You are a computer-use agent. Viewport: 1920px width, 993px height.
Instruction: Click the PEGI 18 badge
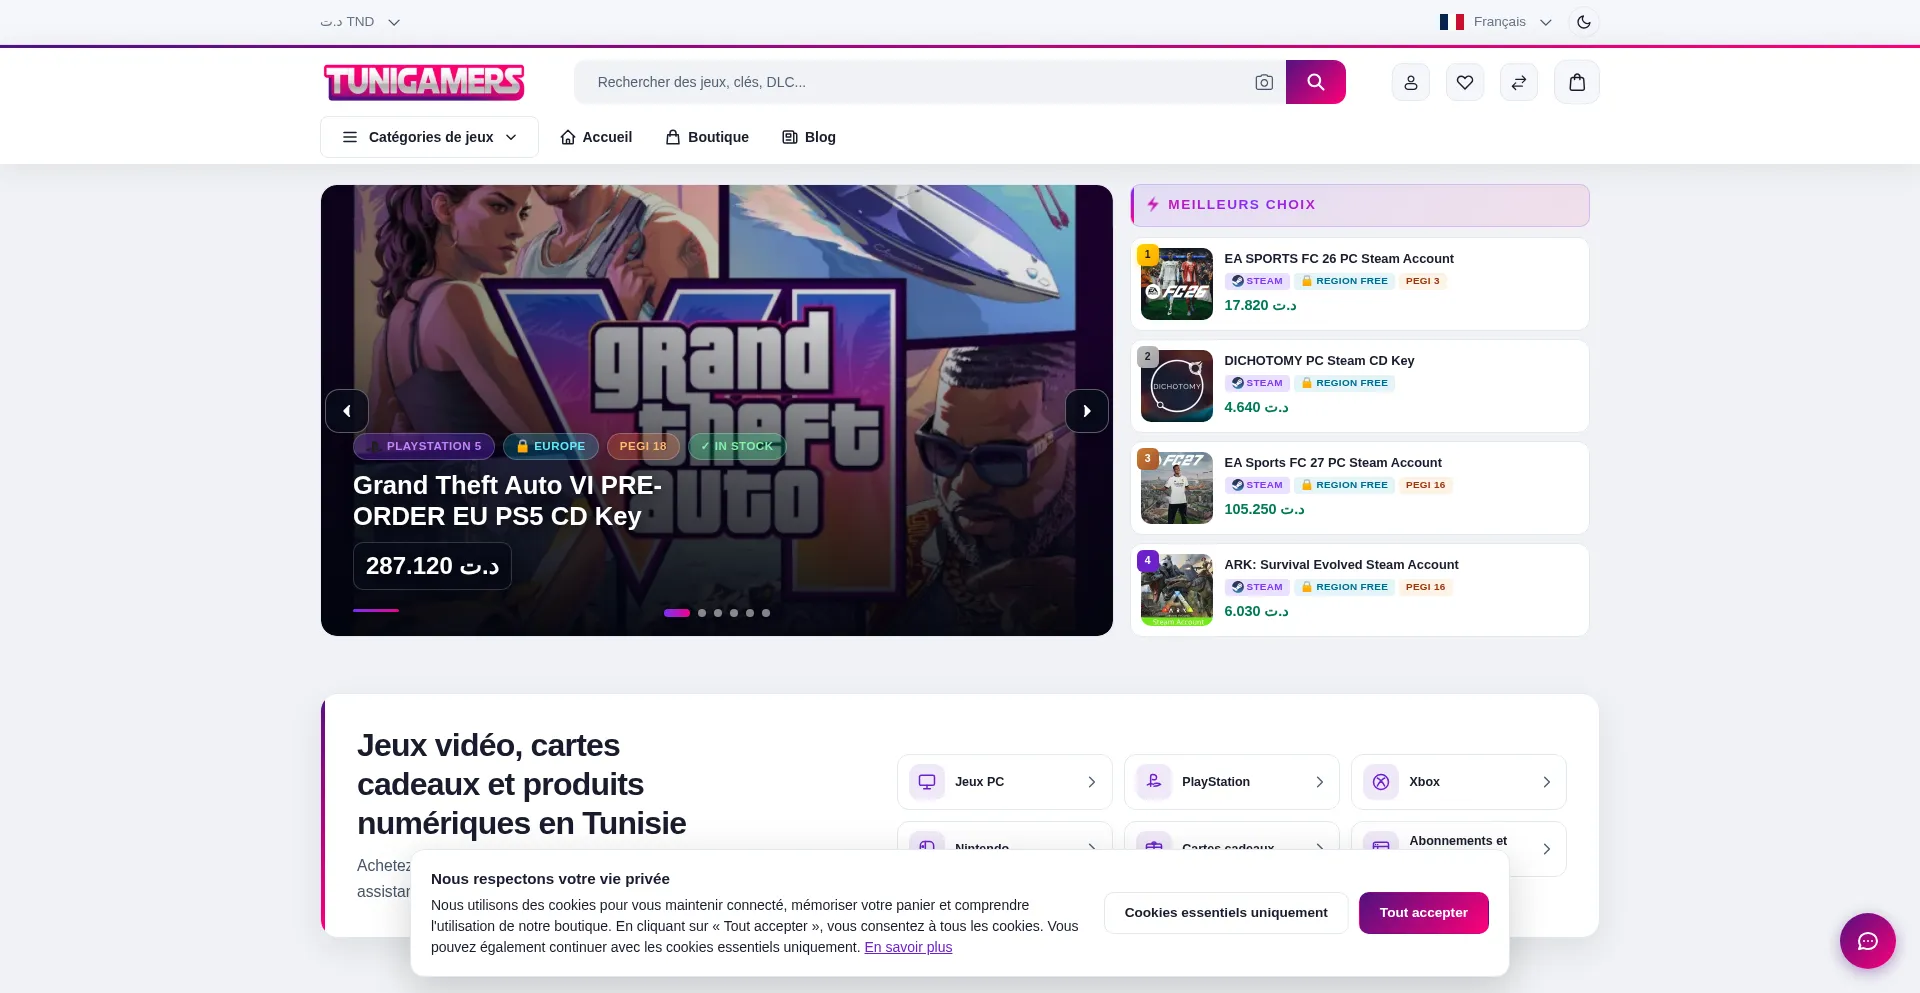point(643,446)
